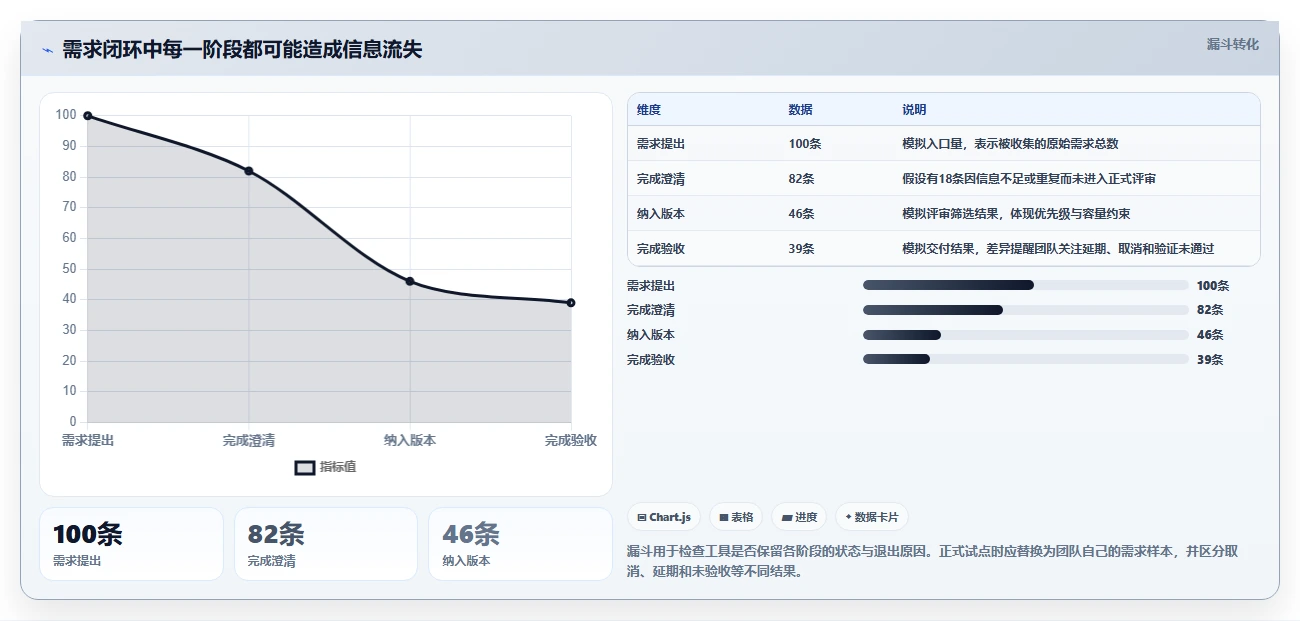Click the 46条 table cell
Image resolution: width=1300 pixels, height=621 pixels.
801,214
